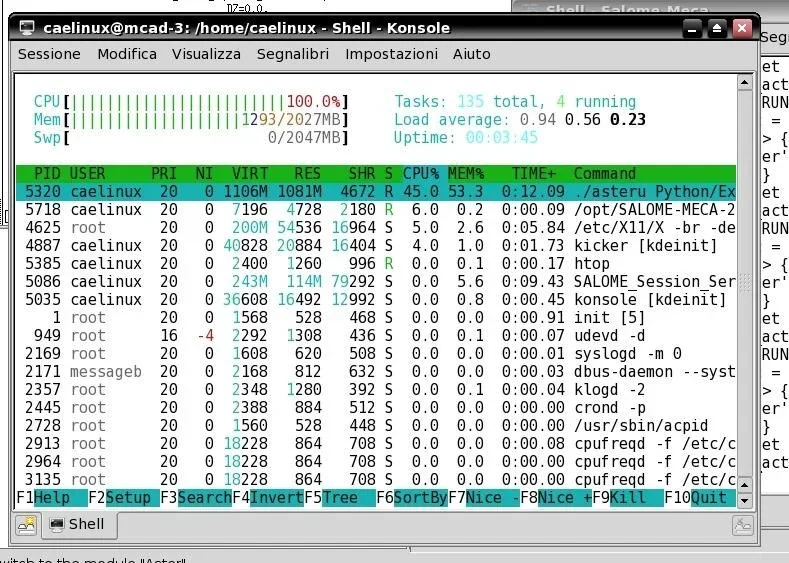Click the Mem usage meter bar

[191, 120]
